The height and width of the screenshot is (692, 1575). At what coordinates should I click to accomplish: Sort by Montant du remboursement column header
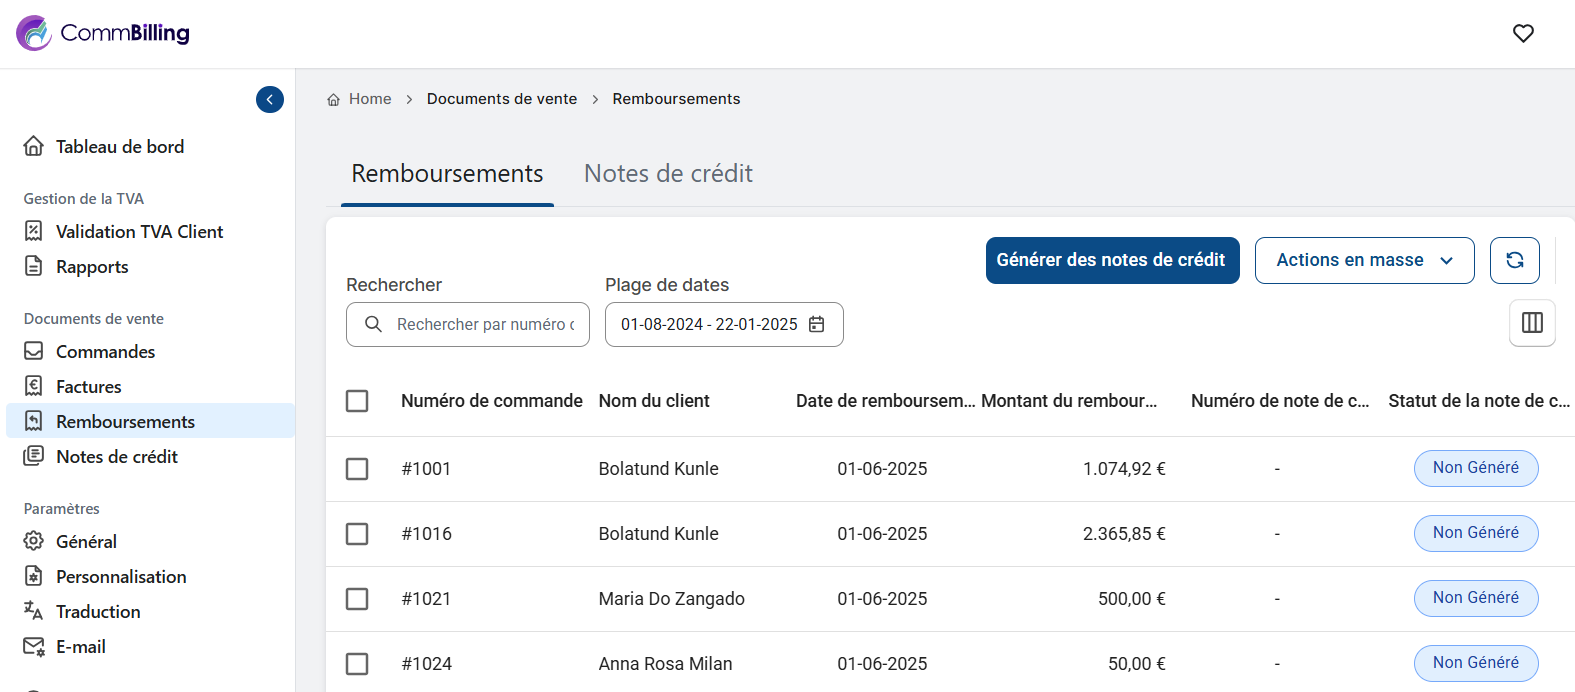click(x=1068, y=401)
